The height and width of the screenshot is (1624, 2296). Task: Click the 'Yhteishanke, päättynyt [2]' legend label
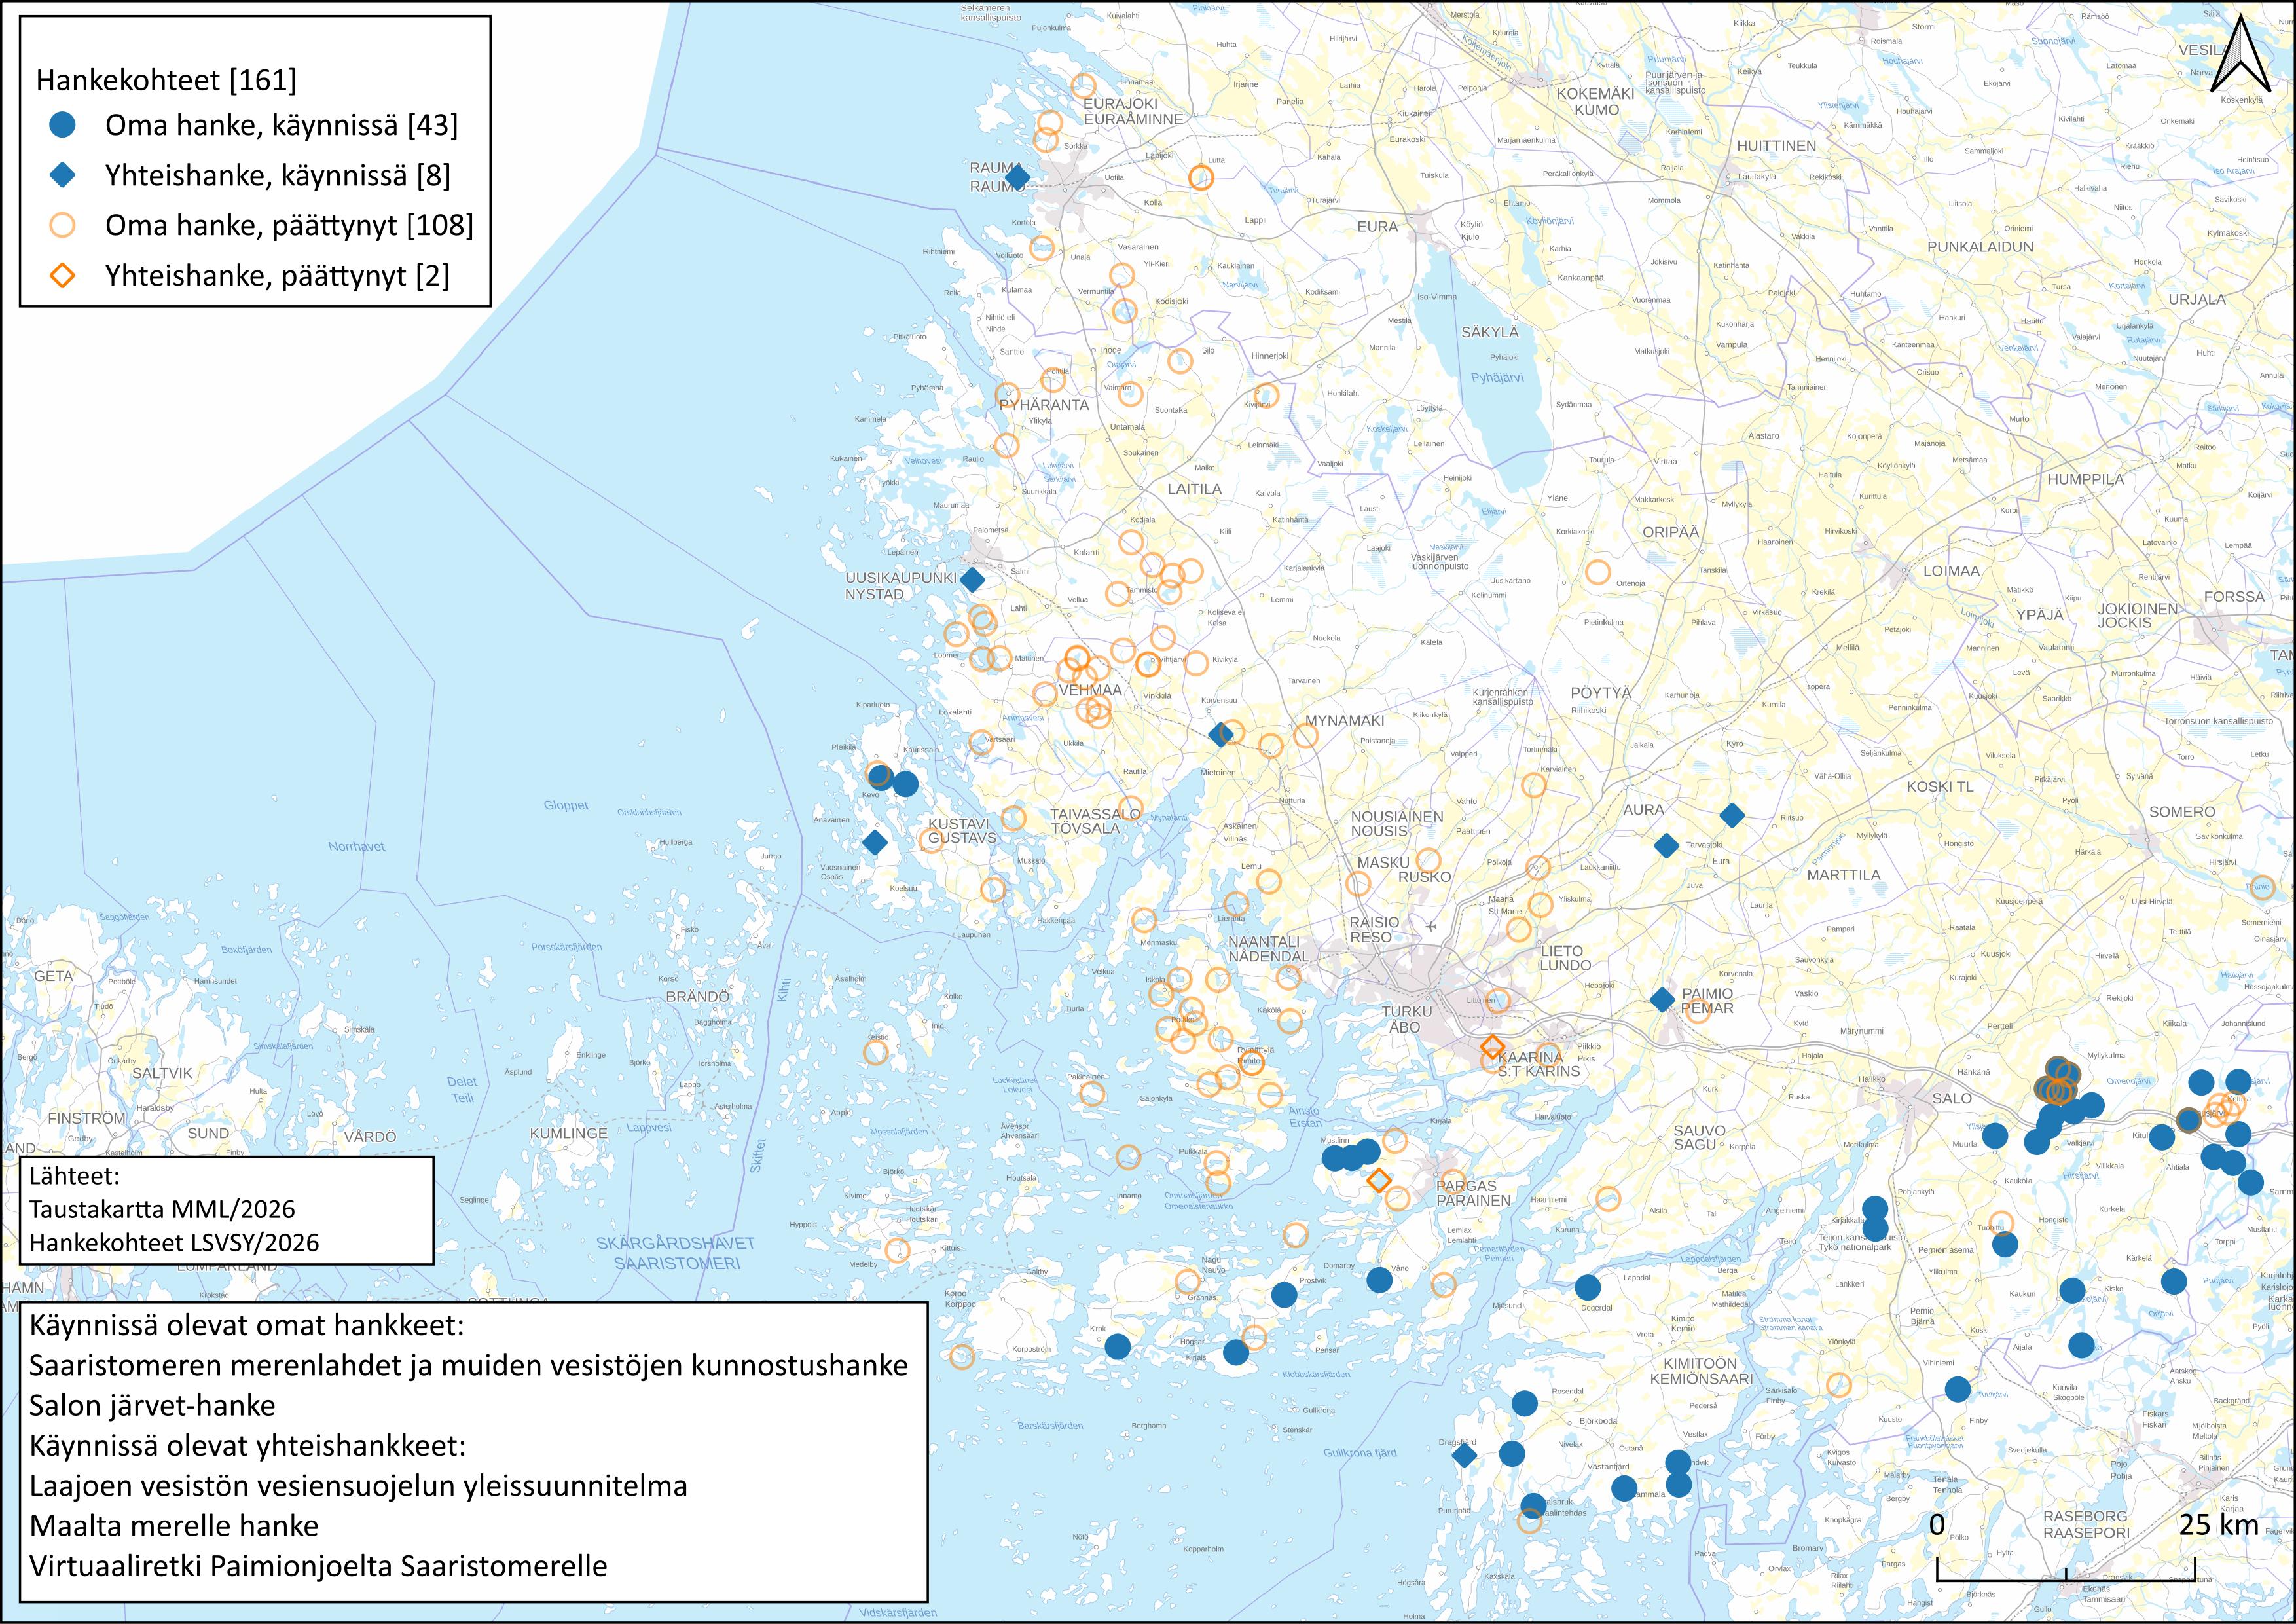[x=277, y=275]
